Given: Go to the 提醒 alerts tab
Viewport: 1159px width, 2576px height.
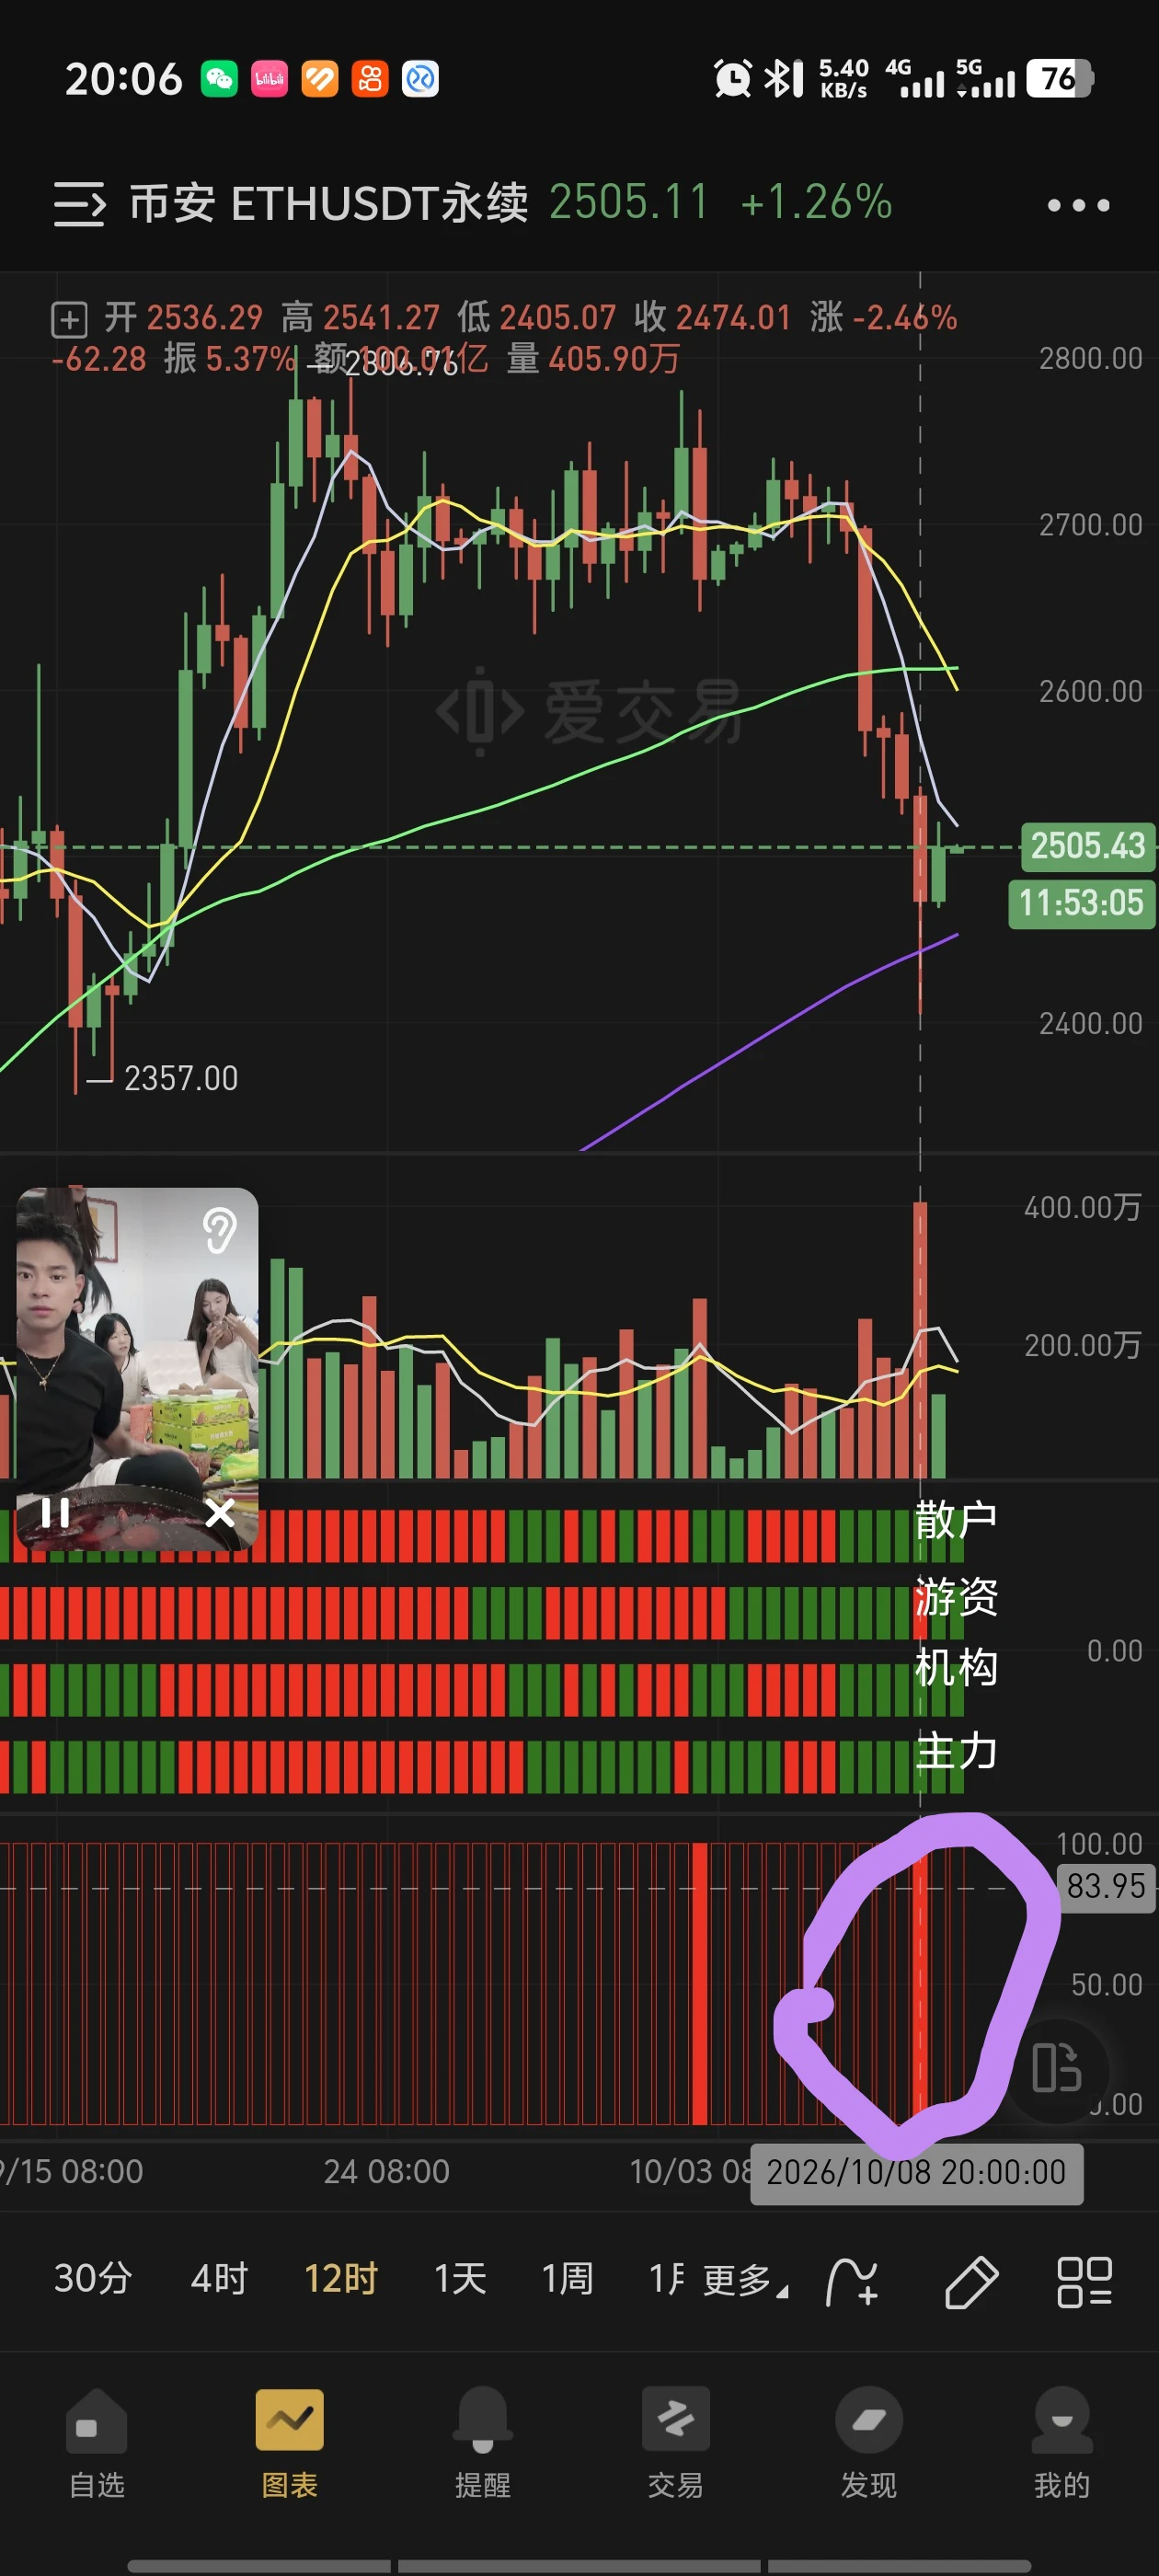Looking at the screenshot, I should (483, 2444).
